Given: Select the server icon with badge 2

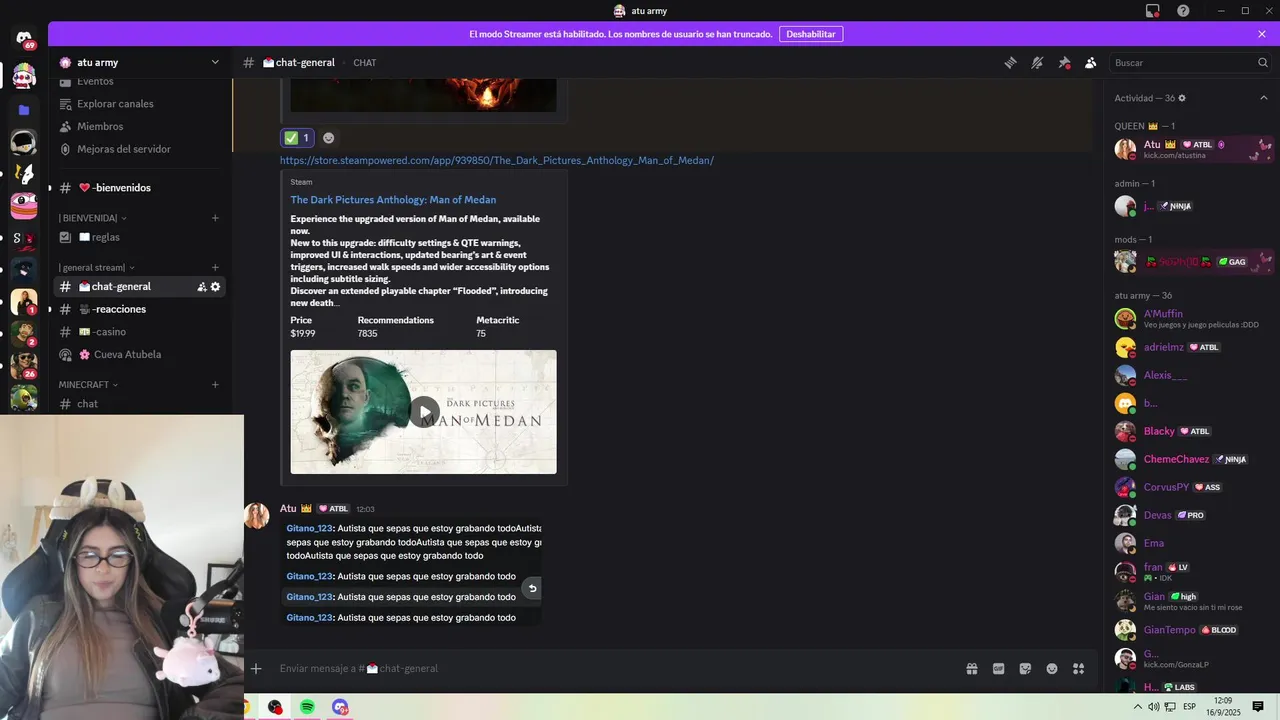Looking at the screenshot, I should (24, 334).
